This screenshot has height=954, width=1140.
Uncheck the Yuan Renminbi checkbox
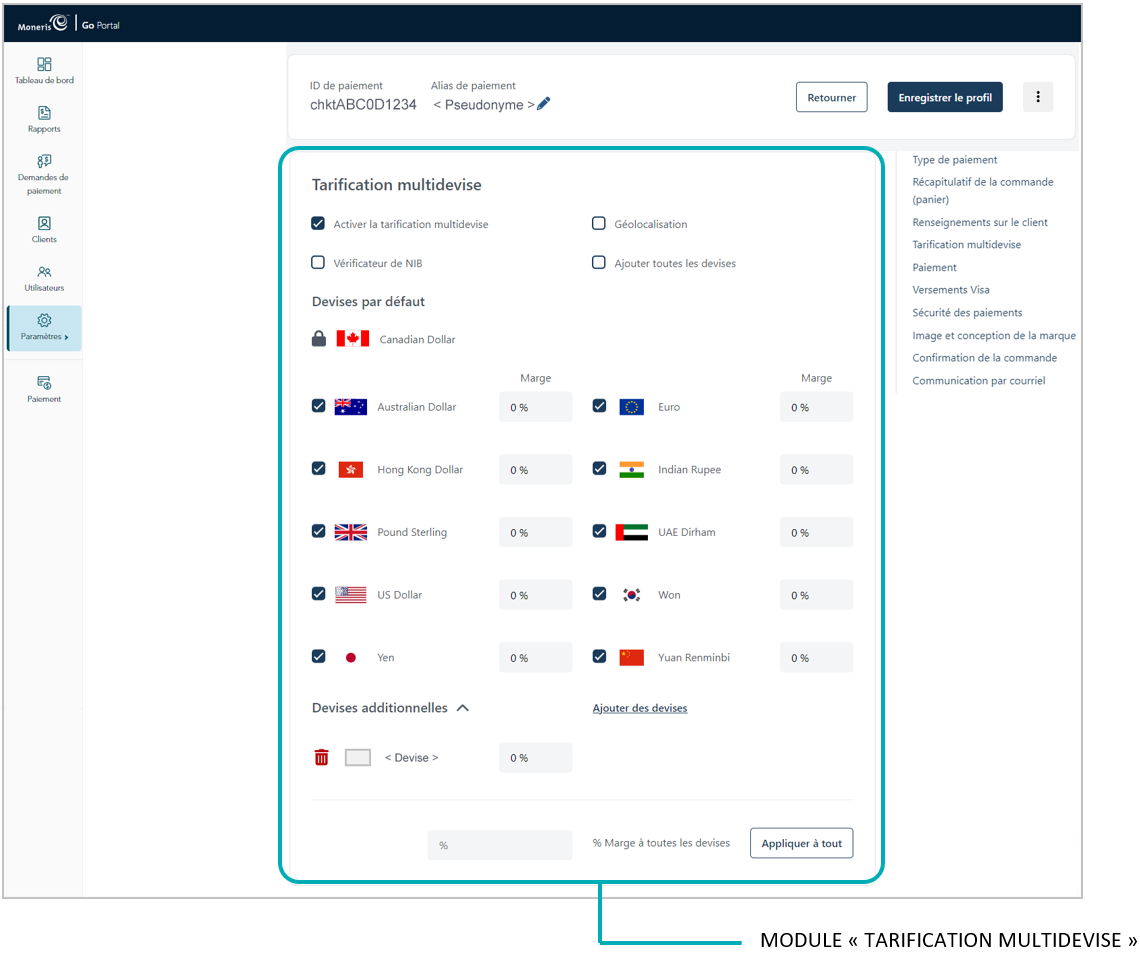(x=599, y=656)
